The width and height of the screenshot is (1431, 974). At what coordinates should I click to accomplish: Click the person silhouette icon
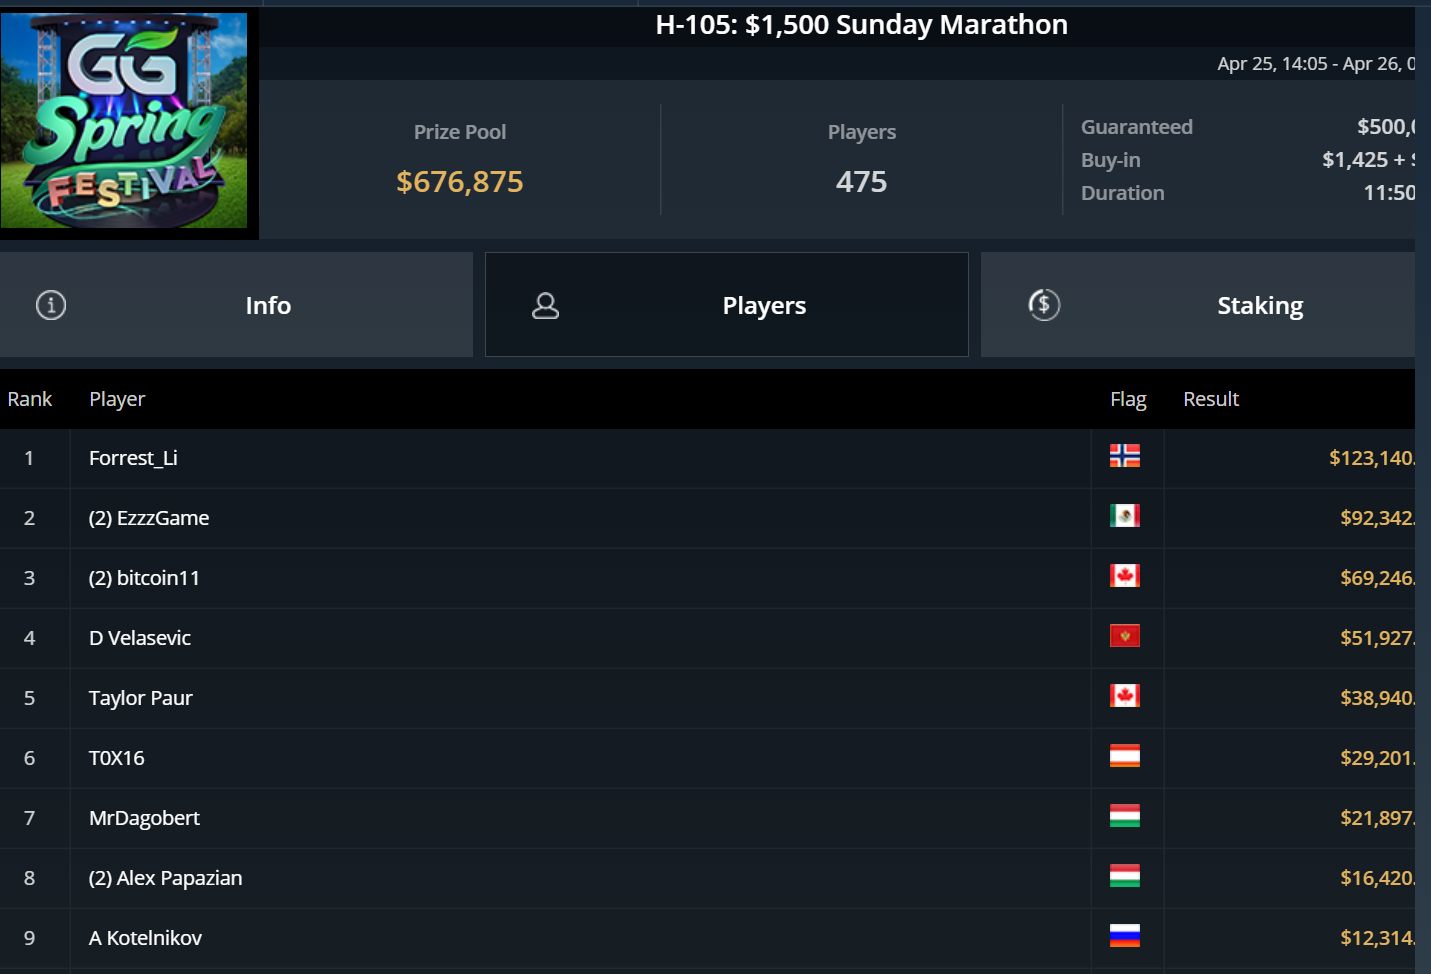545,305
